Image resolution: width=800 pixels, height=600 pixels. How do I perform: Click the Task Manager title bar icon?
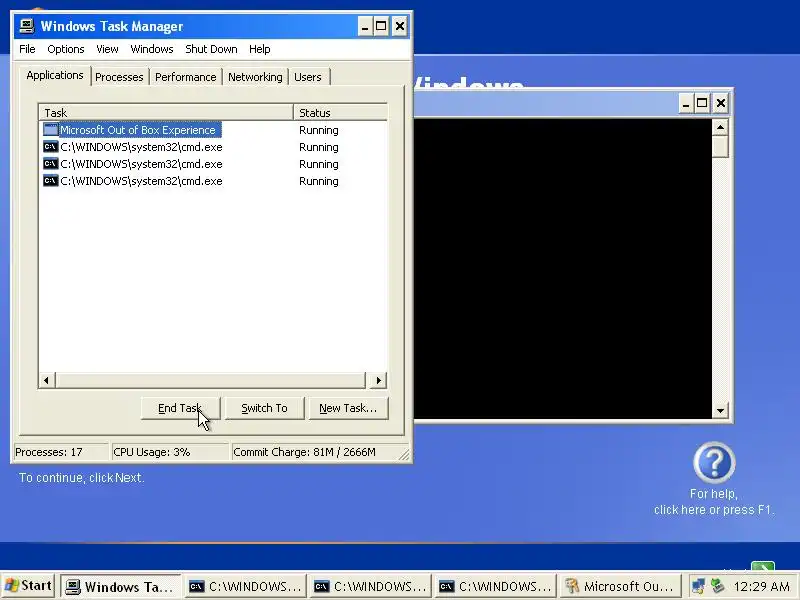pos(27,26)
